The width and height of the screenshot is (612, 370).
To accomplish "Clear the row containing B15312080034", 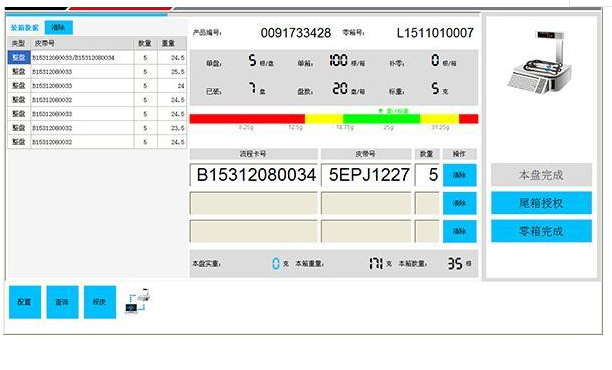I will click(x=459, y=175).
